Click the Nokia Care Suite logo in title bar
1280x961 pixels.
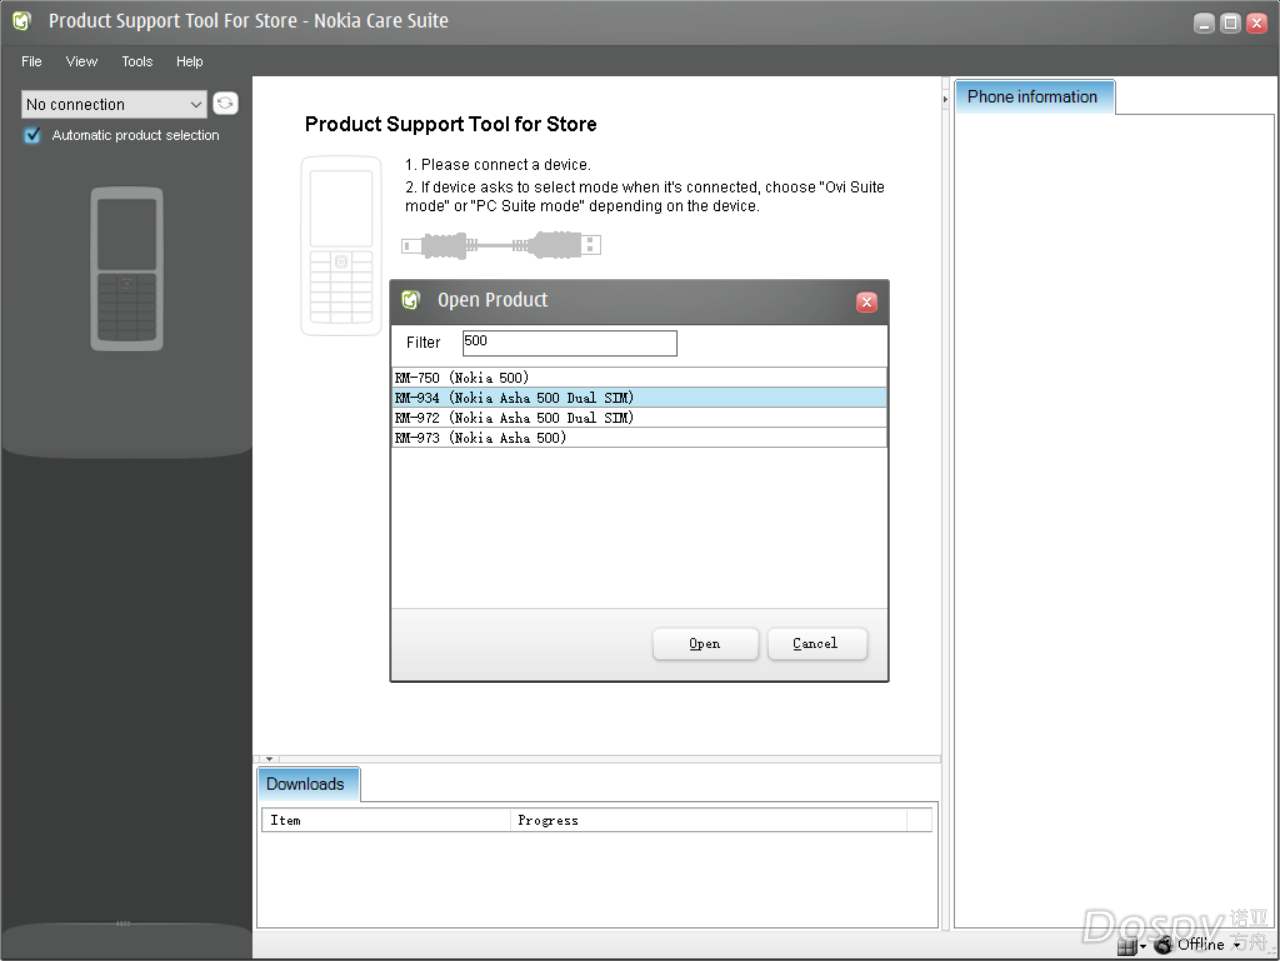coord(22,20)
